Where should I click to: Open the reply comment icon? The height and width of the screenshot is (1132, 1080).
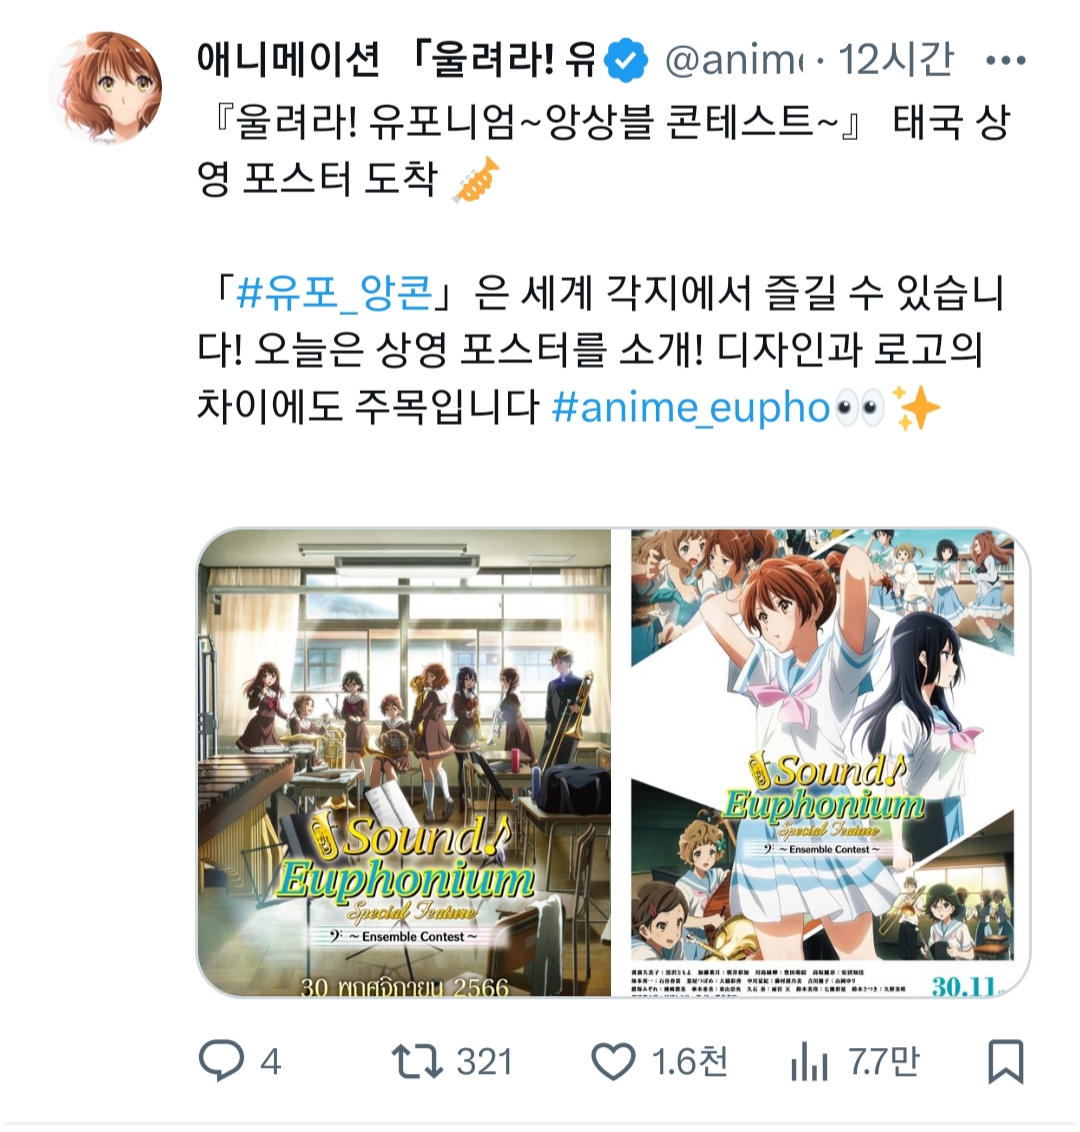222,1061
